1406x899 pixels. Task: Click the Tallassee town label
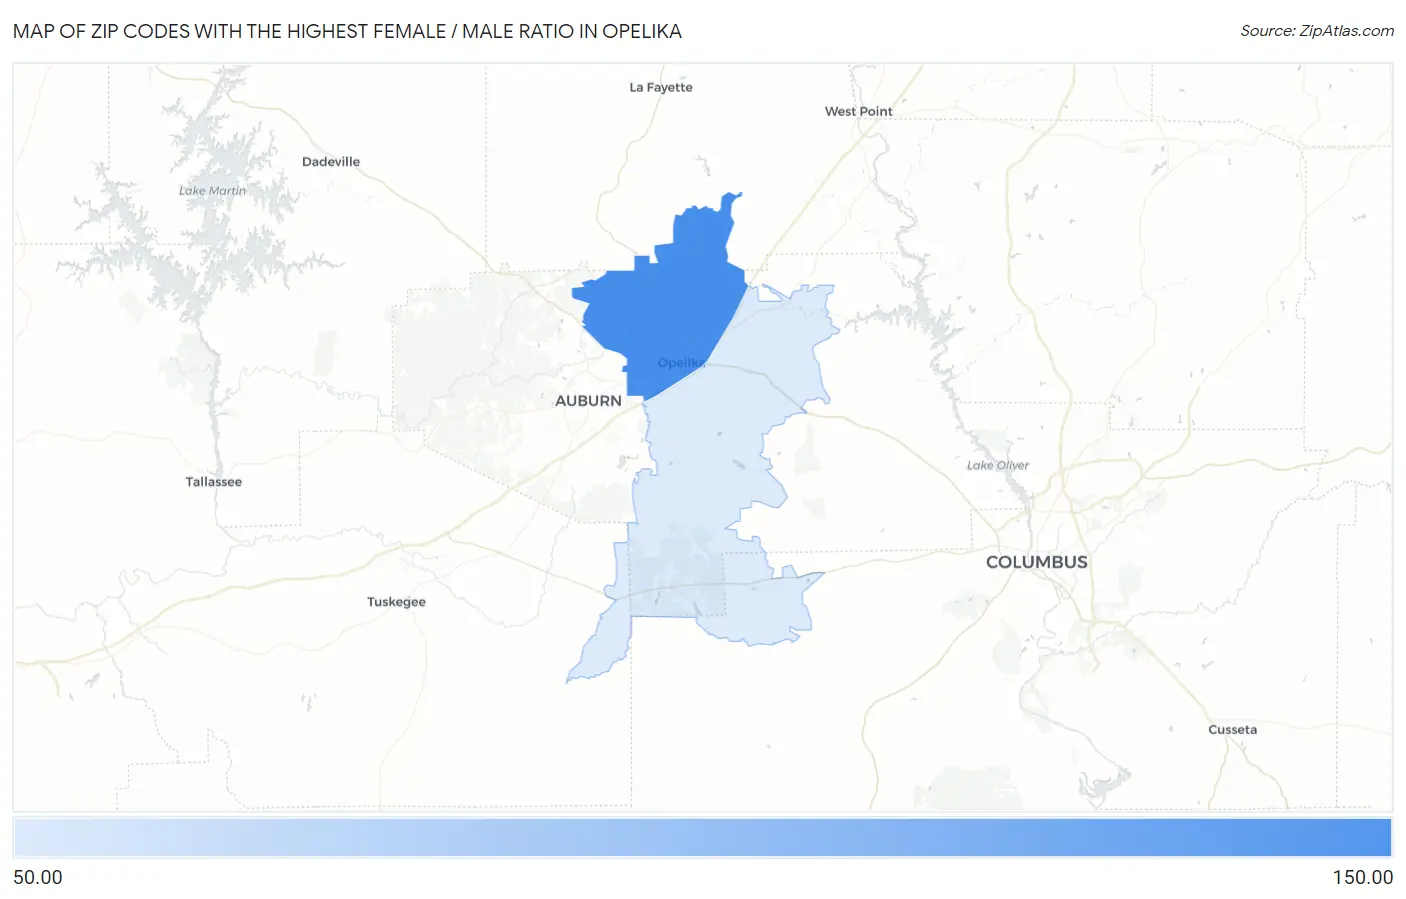pyautogui.click(x=214, y=482)
